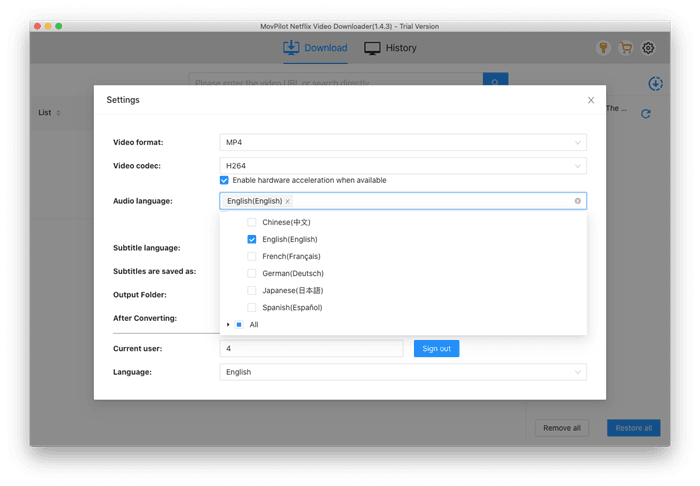Check the German(Deutsch) option

point(252,273)
